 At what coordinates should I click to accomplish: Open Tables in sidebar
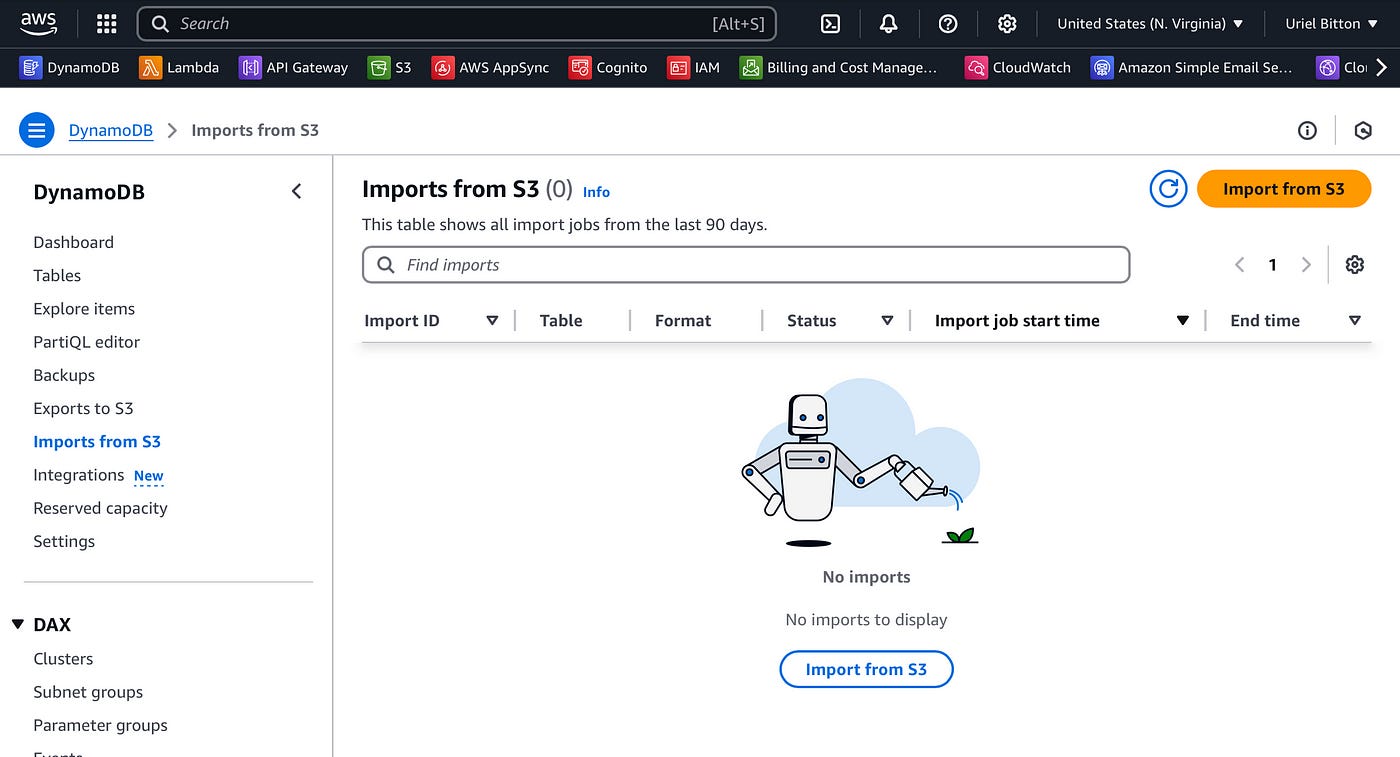(x=57, y=275)
